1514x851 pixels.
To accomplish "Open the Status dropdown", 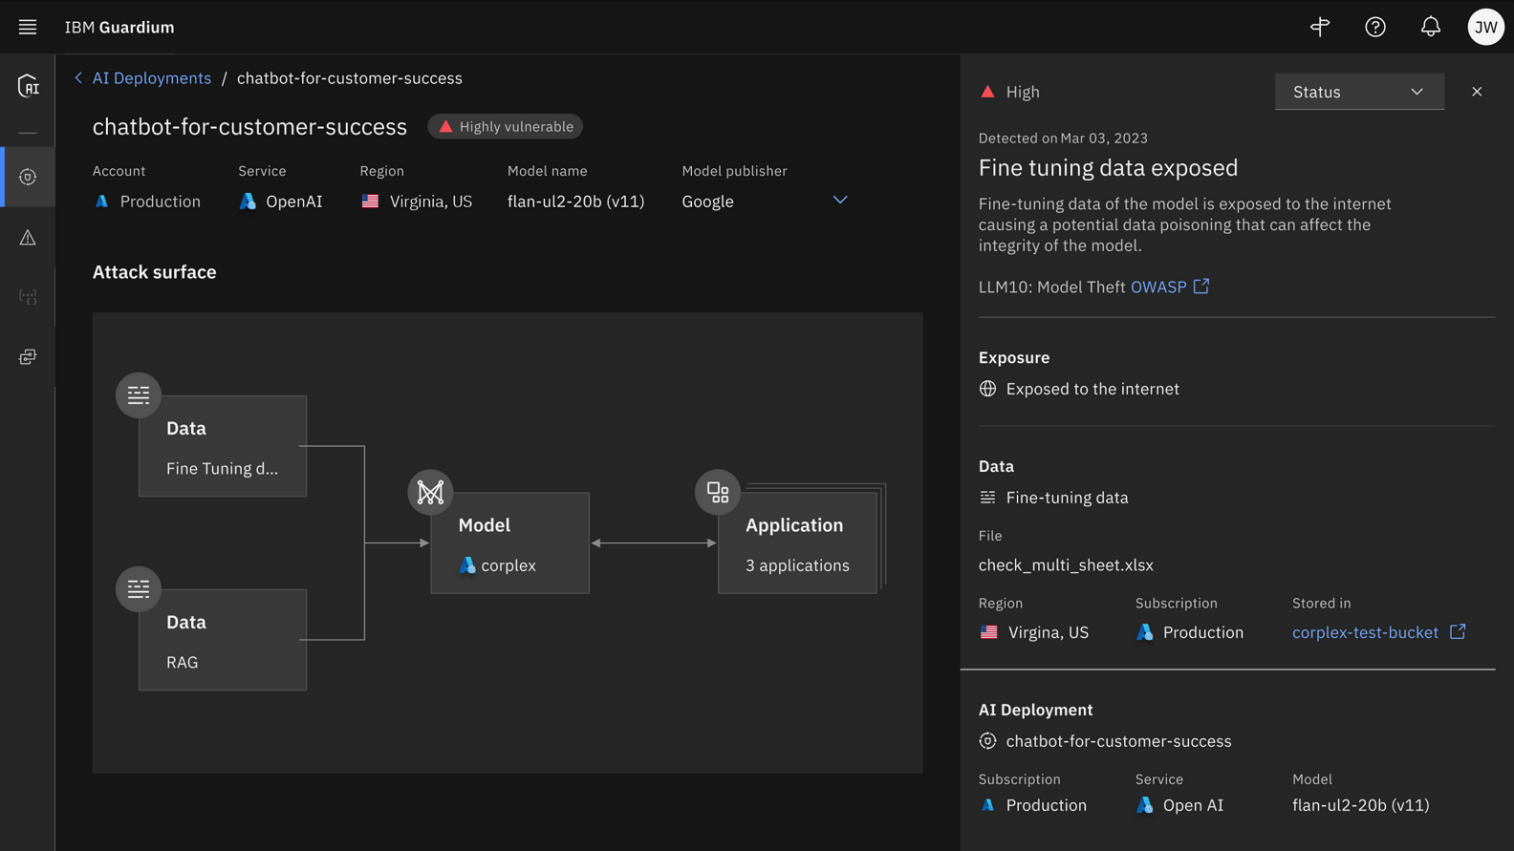I will click(x=1358, y=92).
